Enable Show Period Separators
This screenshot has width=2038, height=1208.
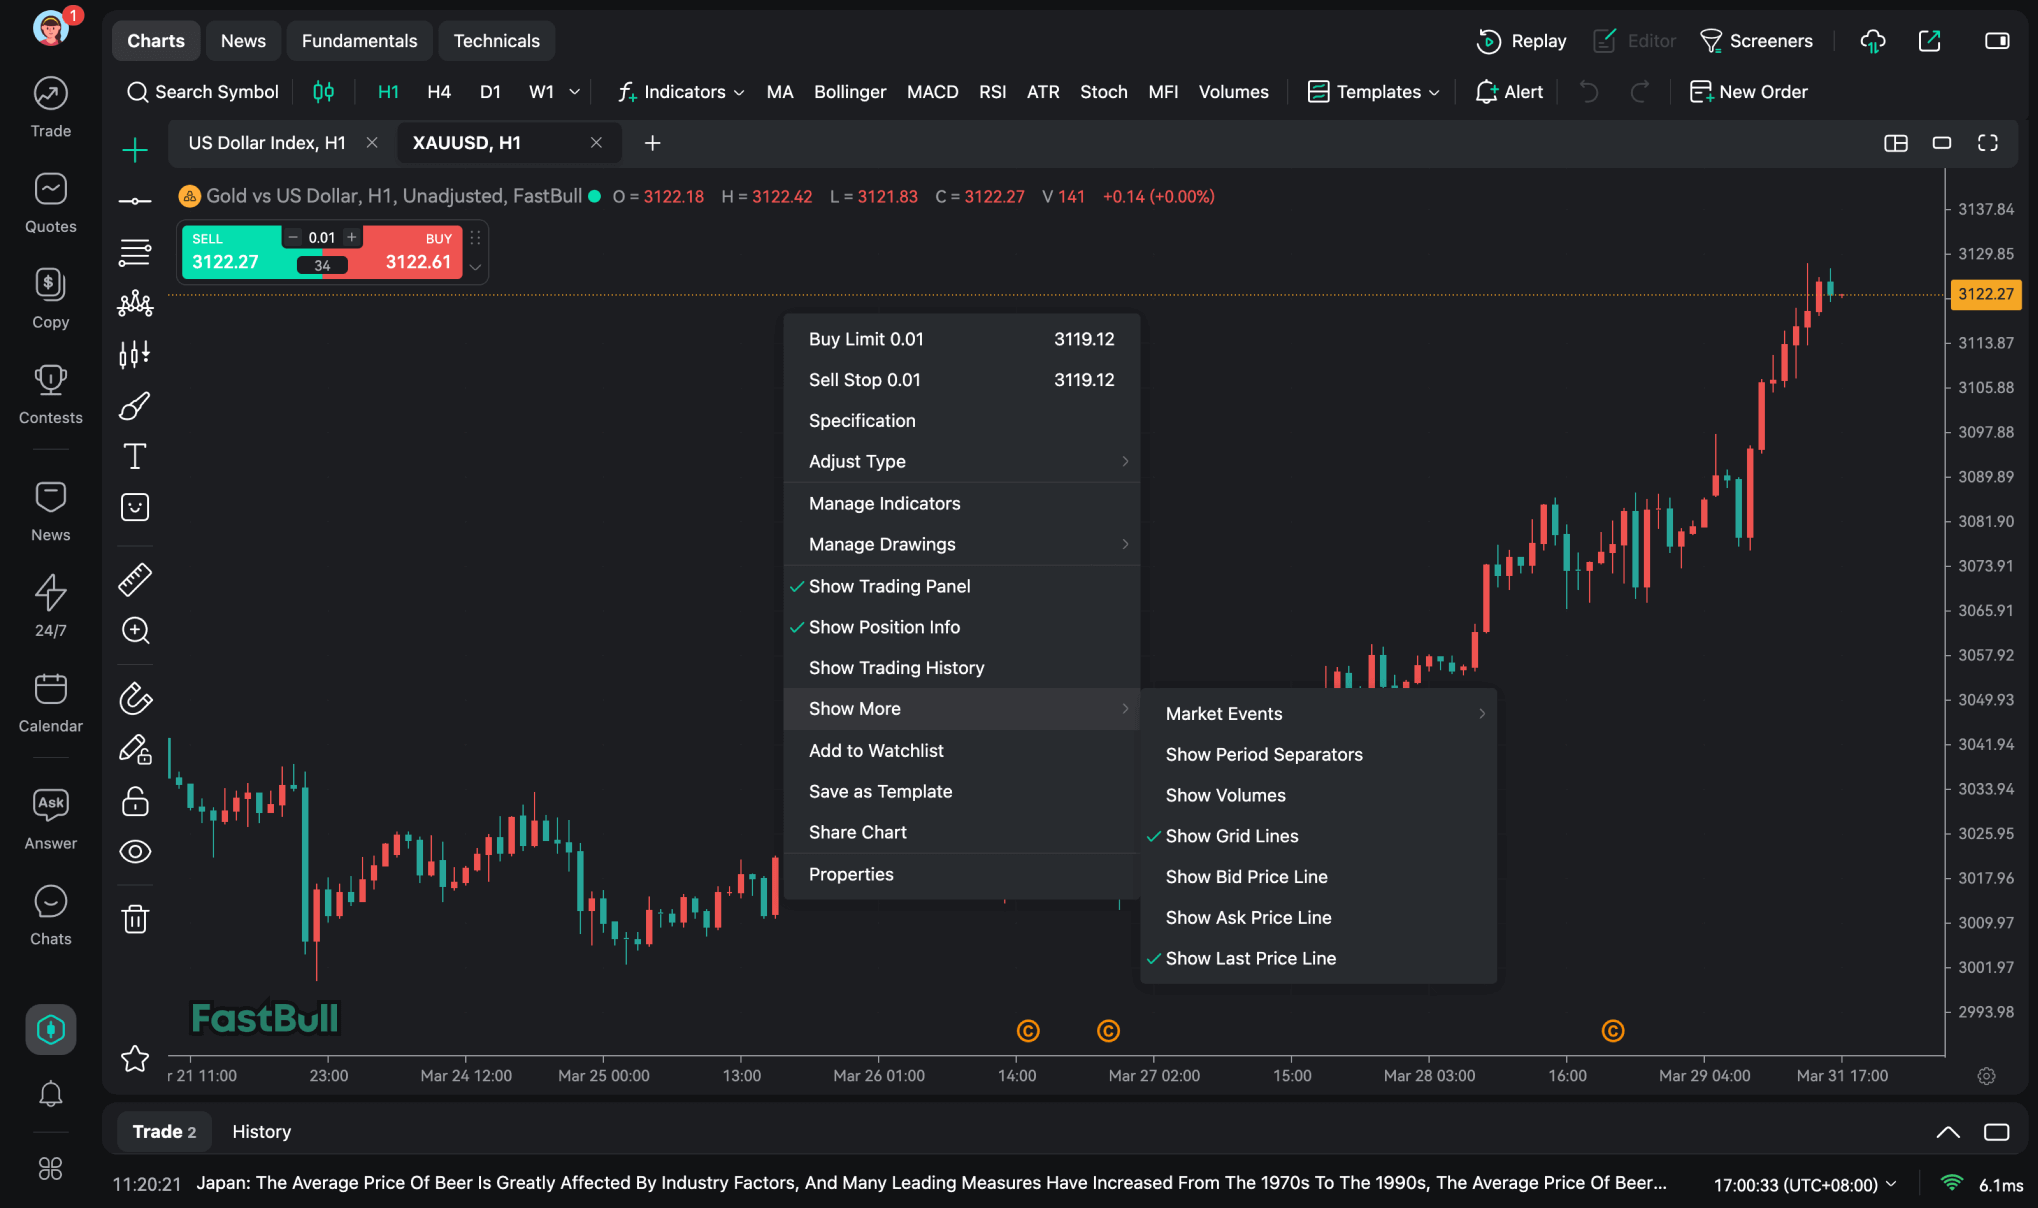point(1263,754)
